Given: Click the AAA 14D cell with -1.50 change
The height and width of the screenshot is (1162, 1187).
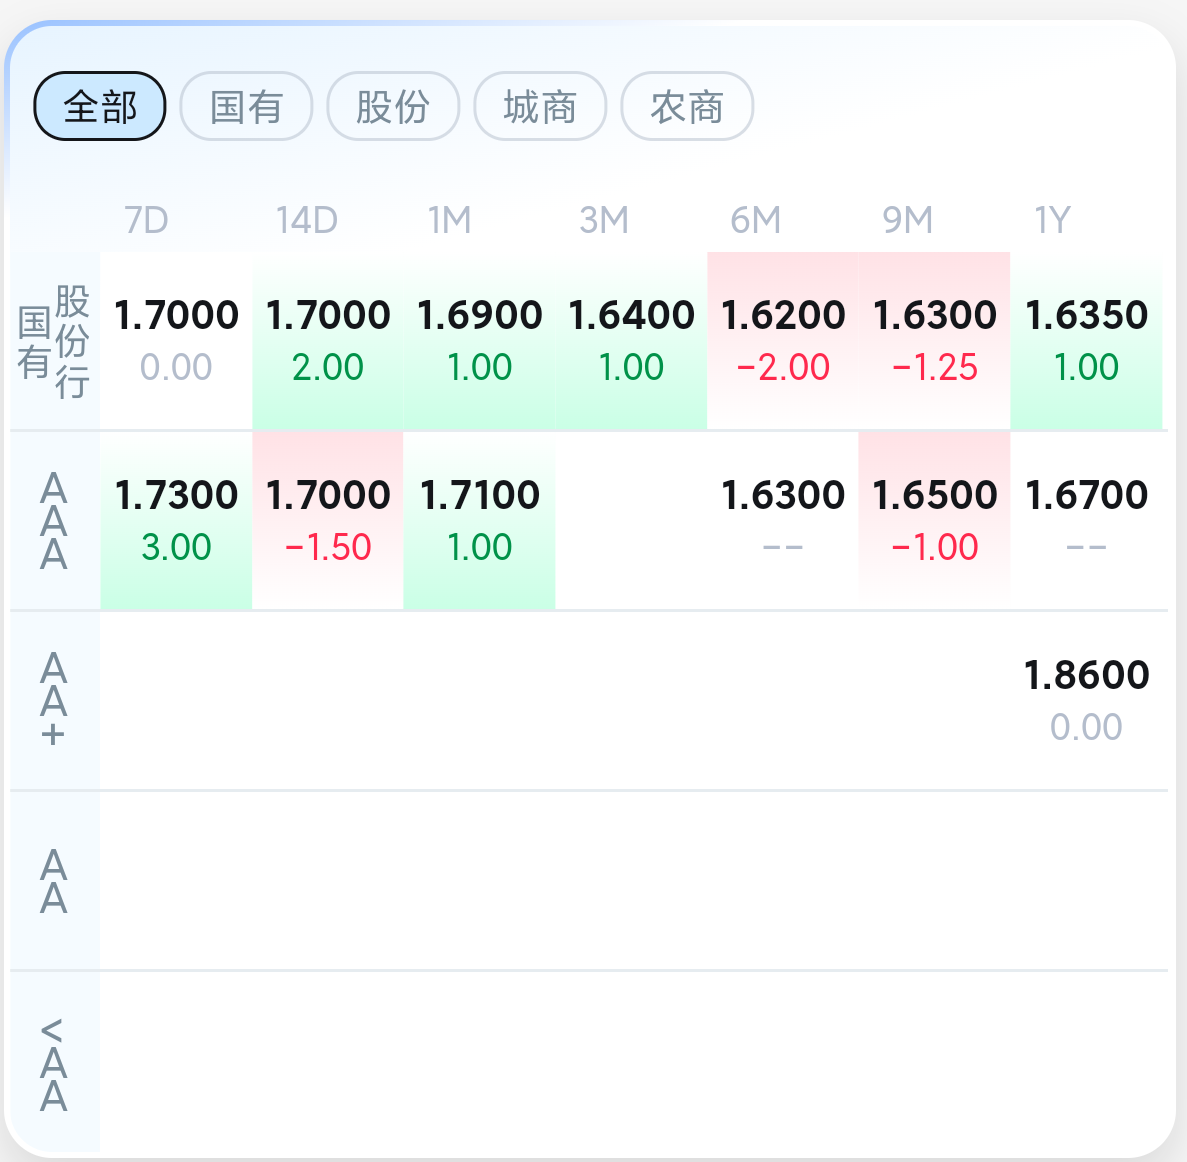Looking at the screenshot, I should coord(328,521).
